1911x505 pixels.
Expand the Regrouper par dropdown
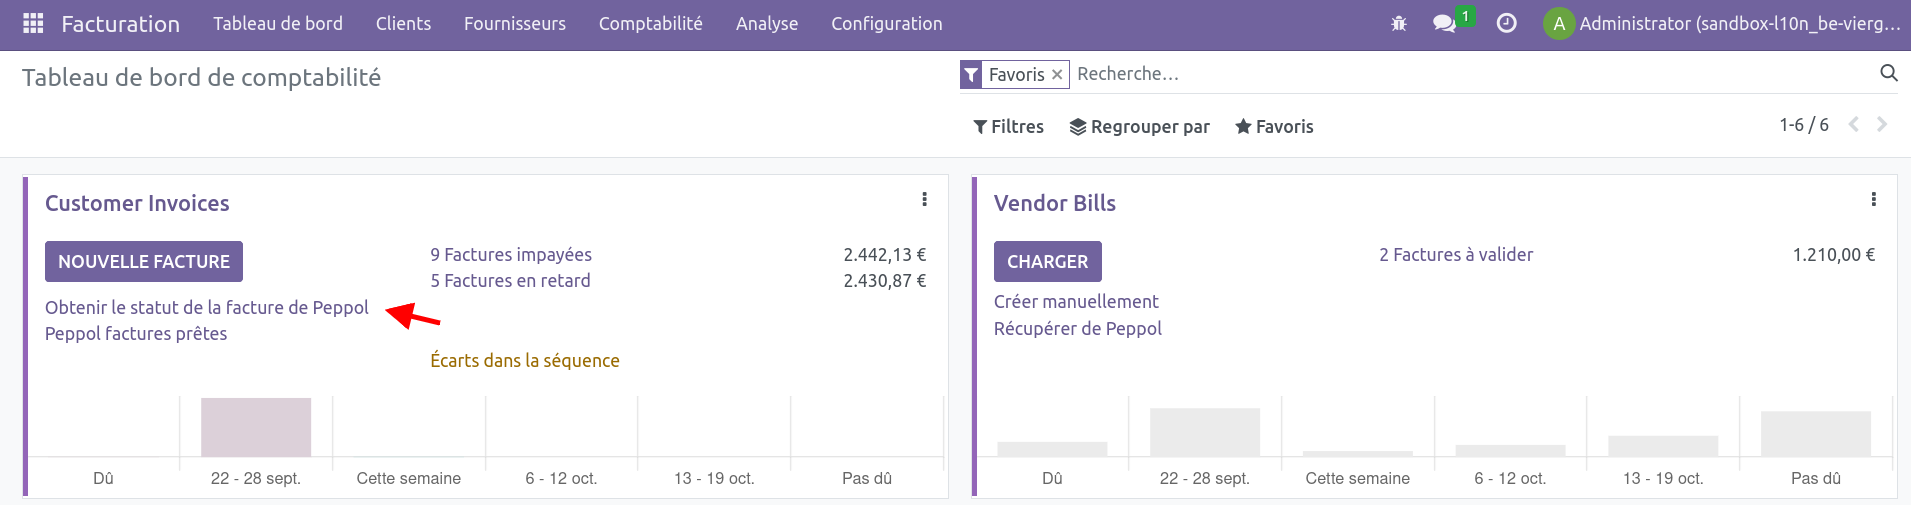point(1139,127)
